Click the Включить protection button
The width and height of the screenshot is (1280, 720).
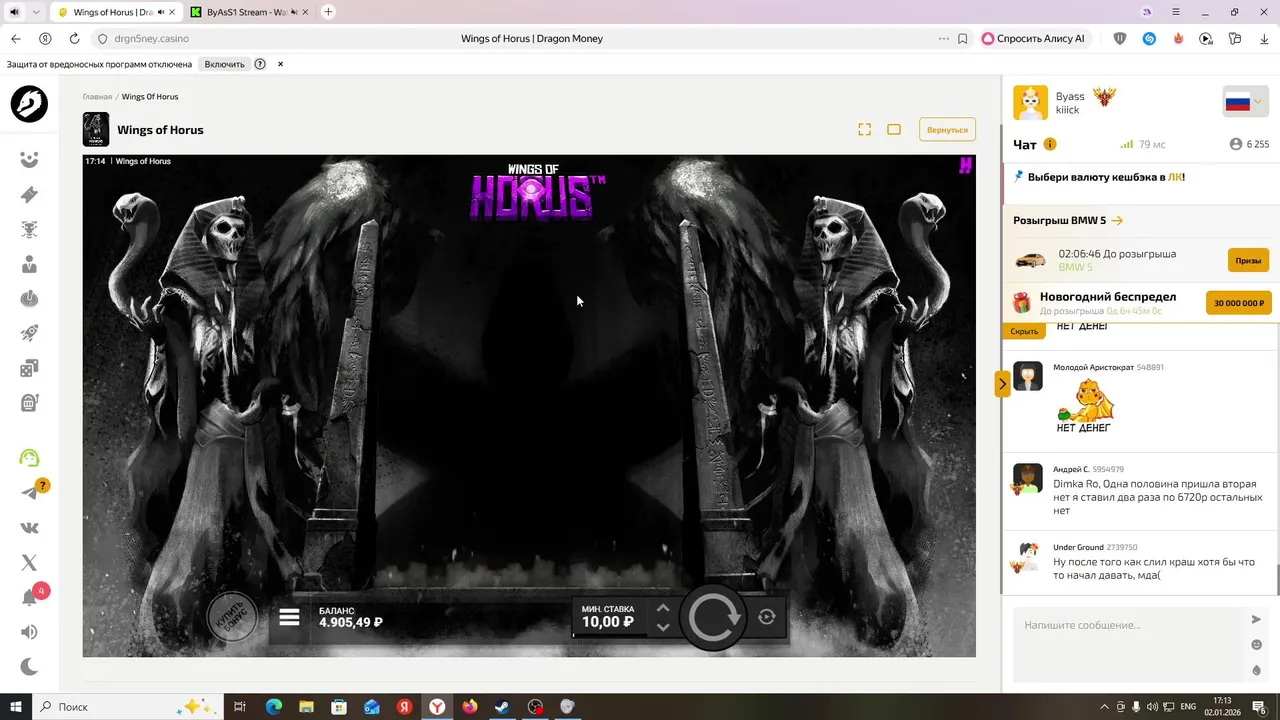(x=224, y=64)
